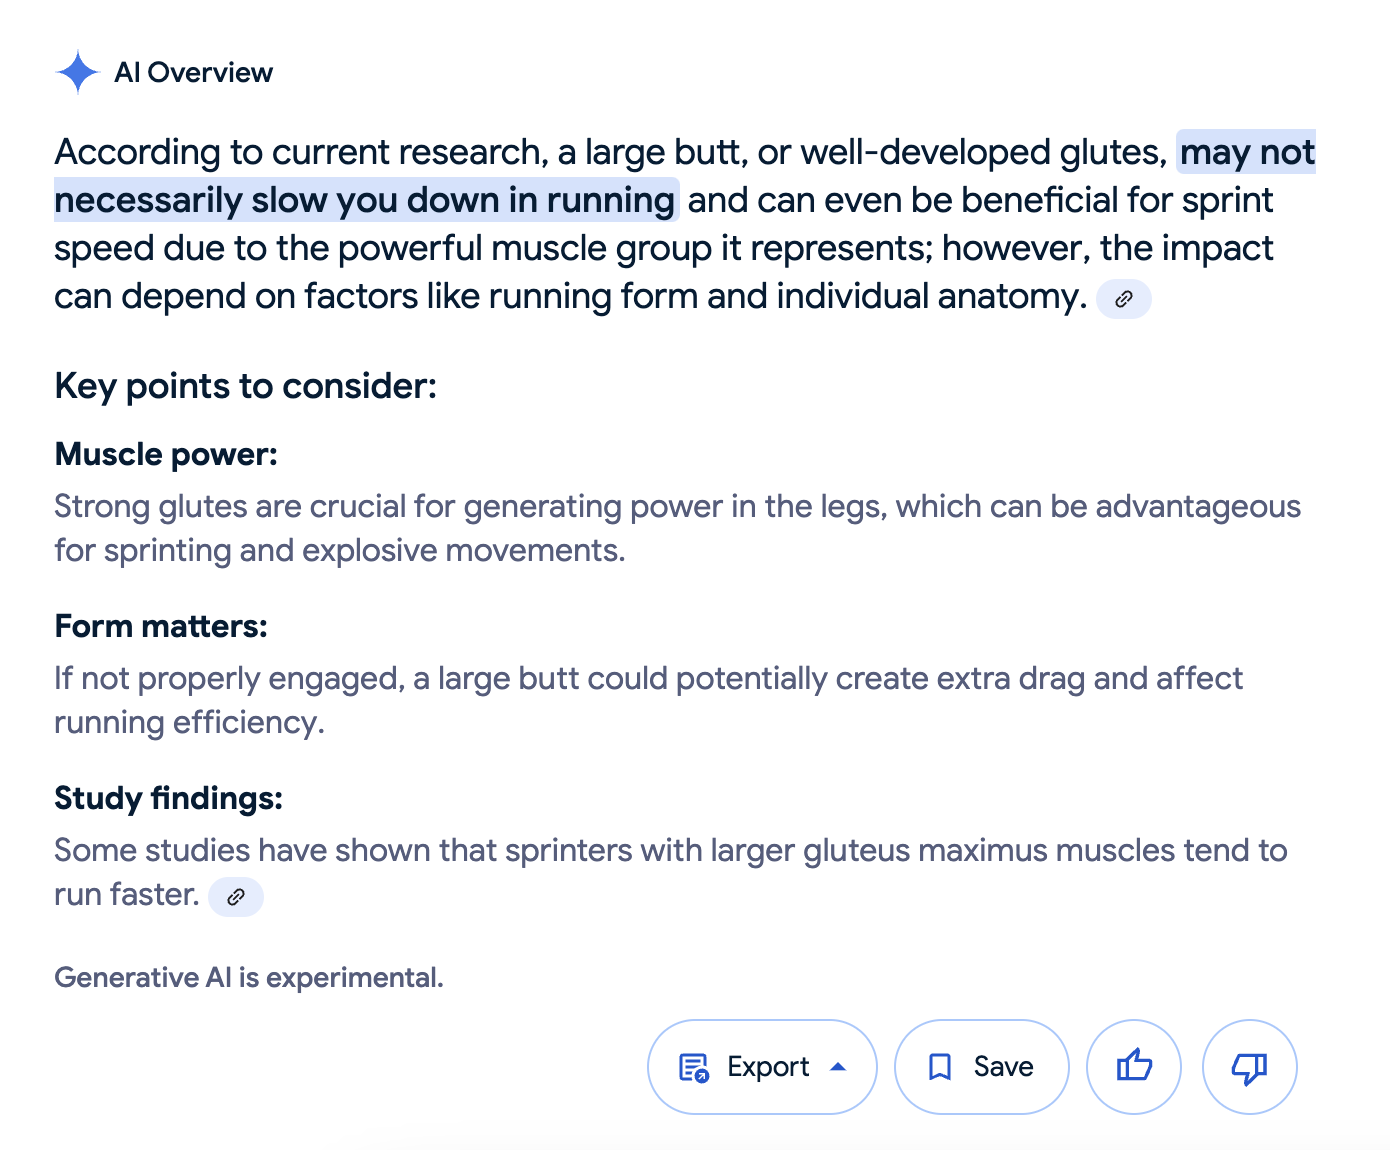The height and width of the screenshot is (1150, 1390).
Task: Click the Export document icon
Action: click(694, 1068)
